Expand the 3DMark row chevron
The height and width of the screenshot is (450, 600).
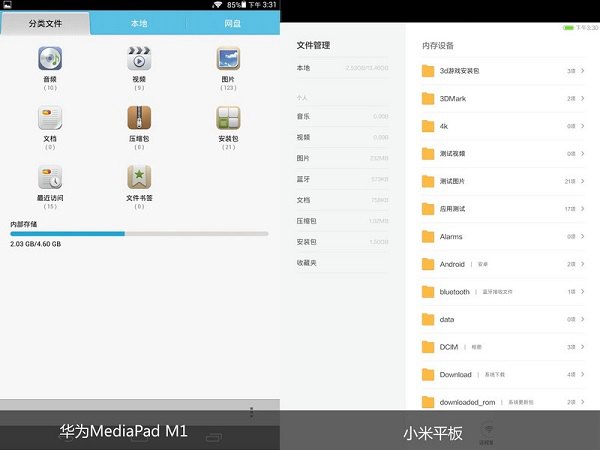582,98
